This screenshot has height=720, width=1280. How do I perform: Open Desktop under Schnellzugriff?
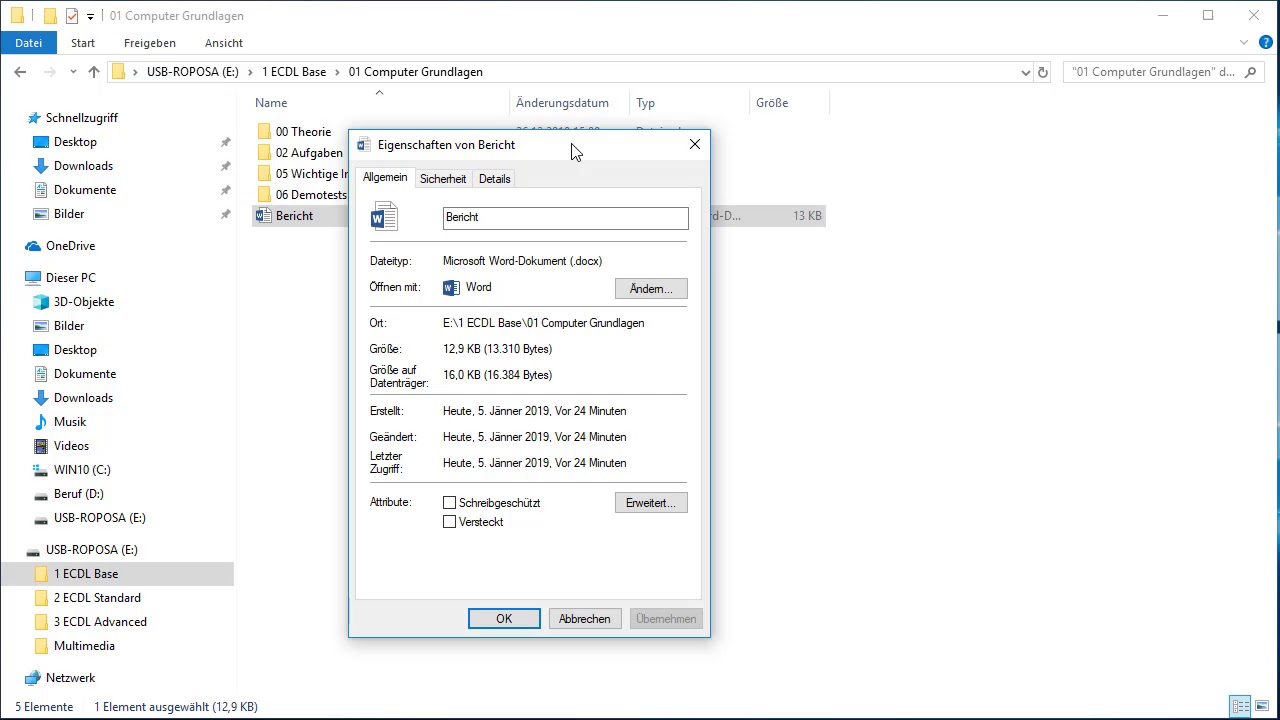point(75,142)
